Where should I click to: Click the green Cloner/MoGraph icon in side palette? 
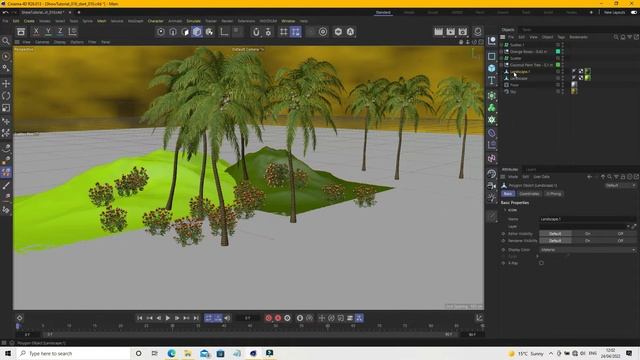click(492, 107)
